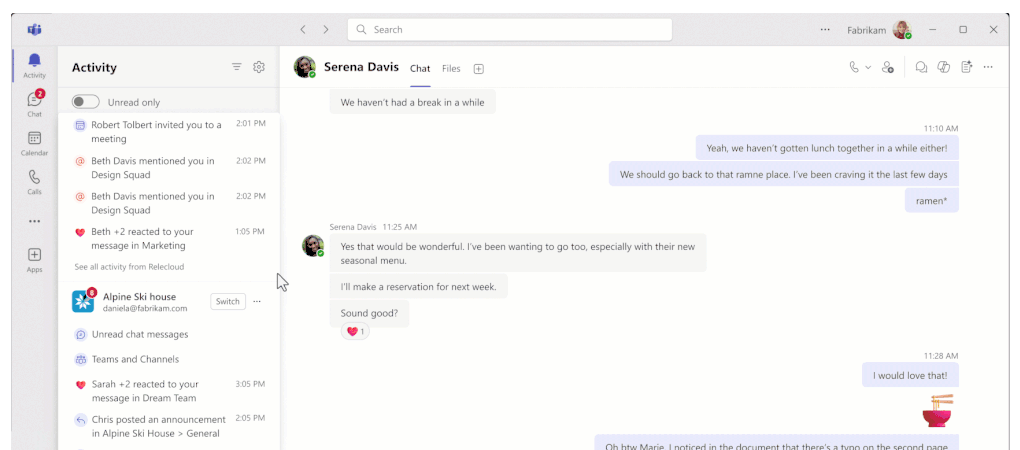Open Robert Tolbert meeting invite notification
The height and width of the screenshot is (450, 1020).
click(x=156, y=131)
